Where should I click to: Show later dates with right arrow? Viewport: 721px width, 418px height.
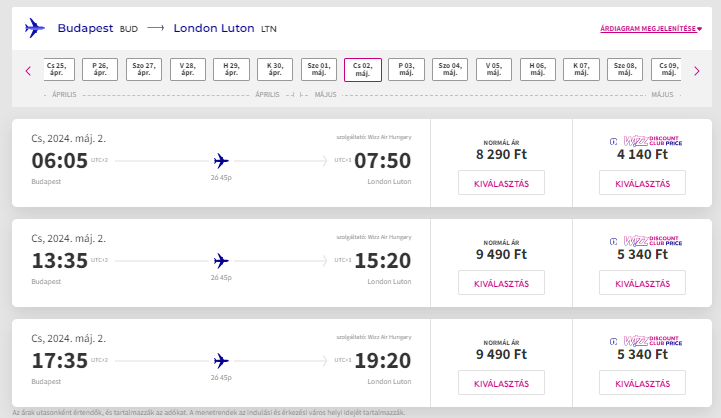point(697,71)
